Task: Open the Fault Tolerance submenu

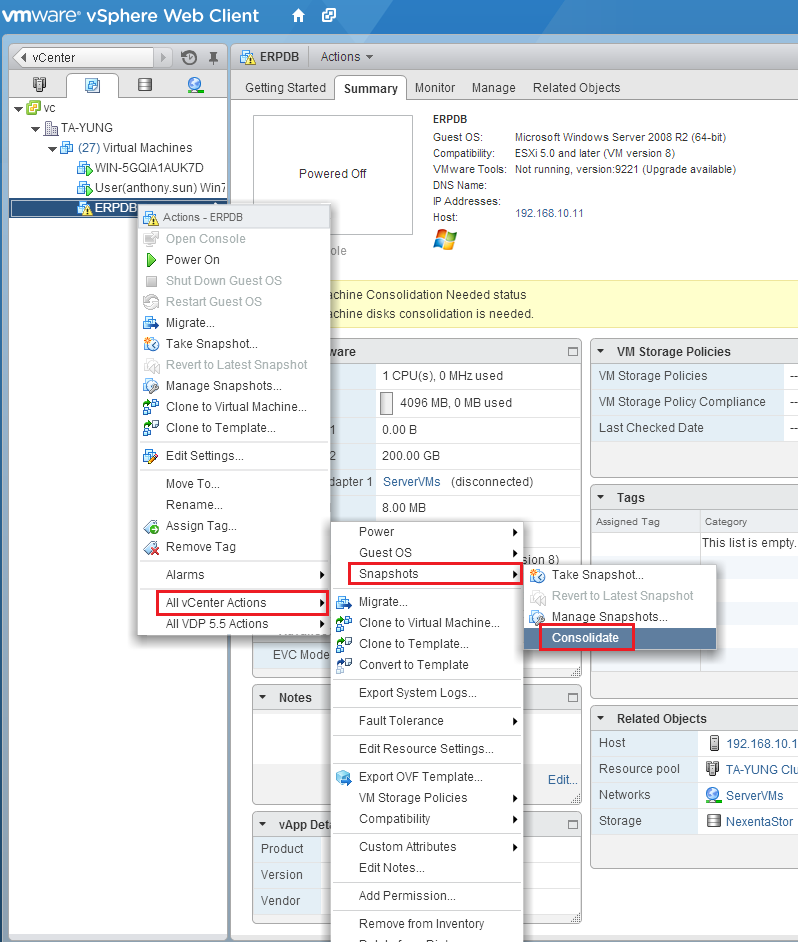Action: coord(427,721)
